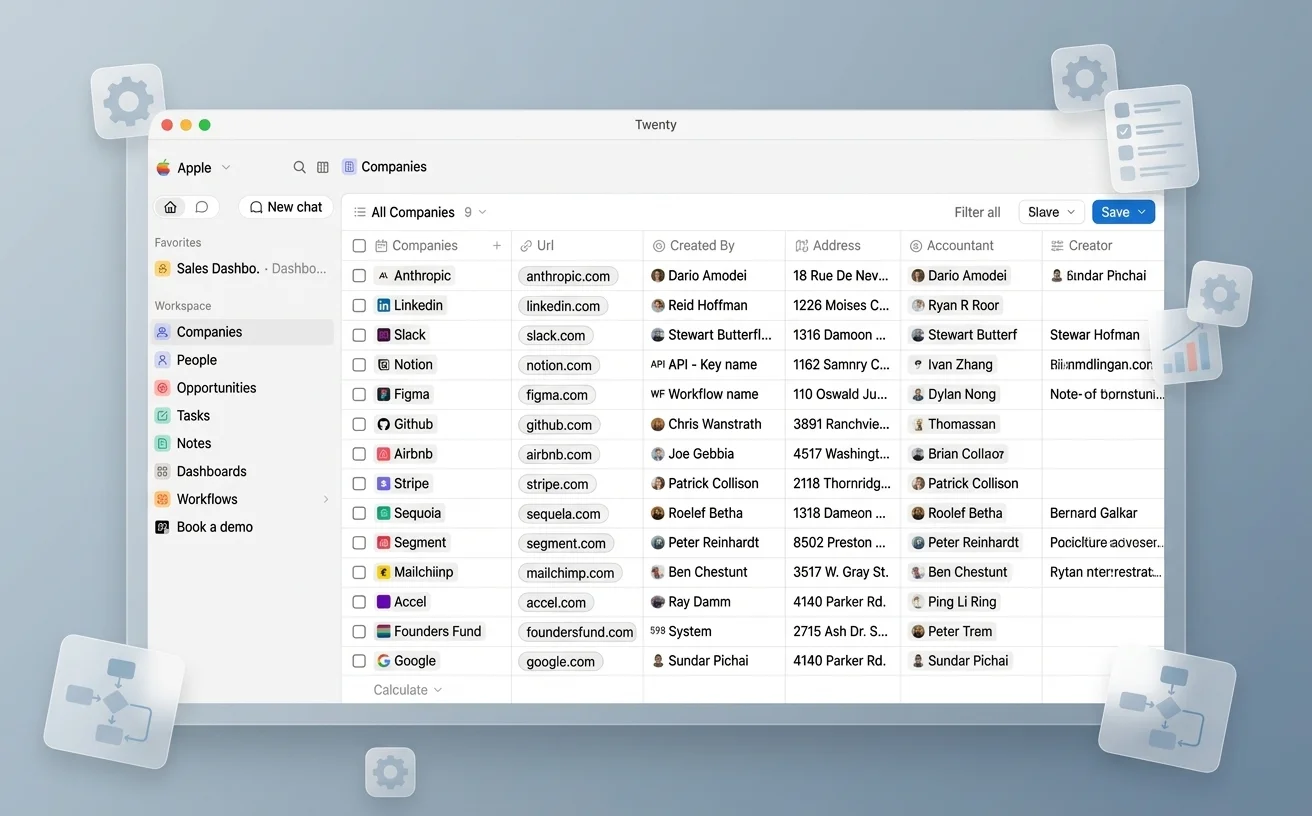
Task: Start a New chat
Action: click(286, 207)
